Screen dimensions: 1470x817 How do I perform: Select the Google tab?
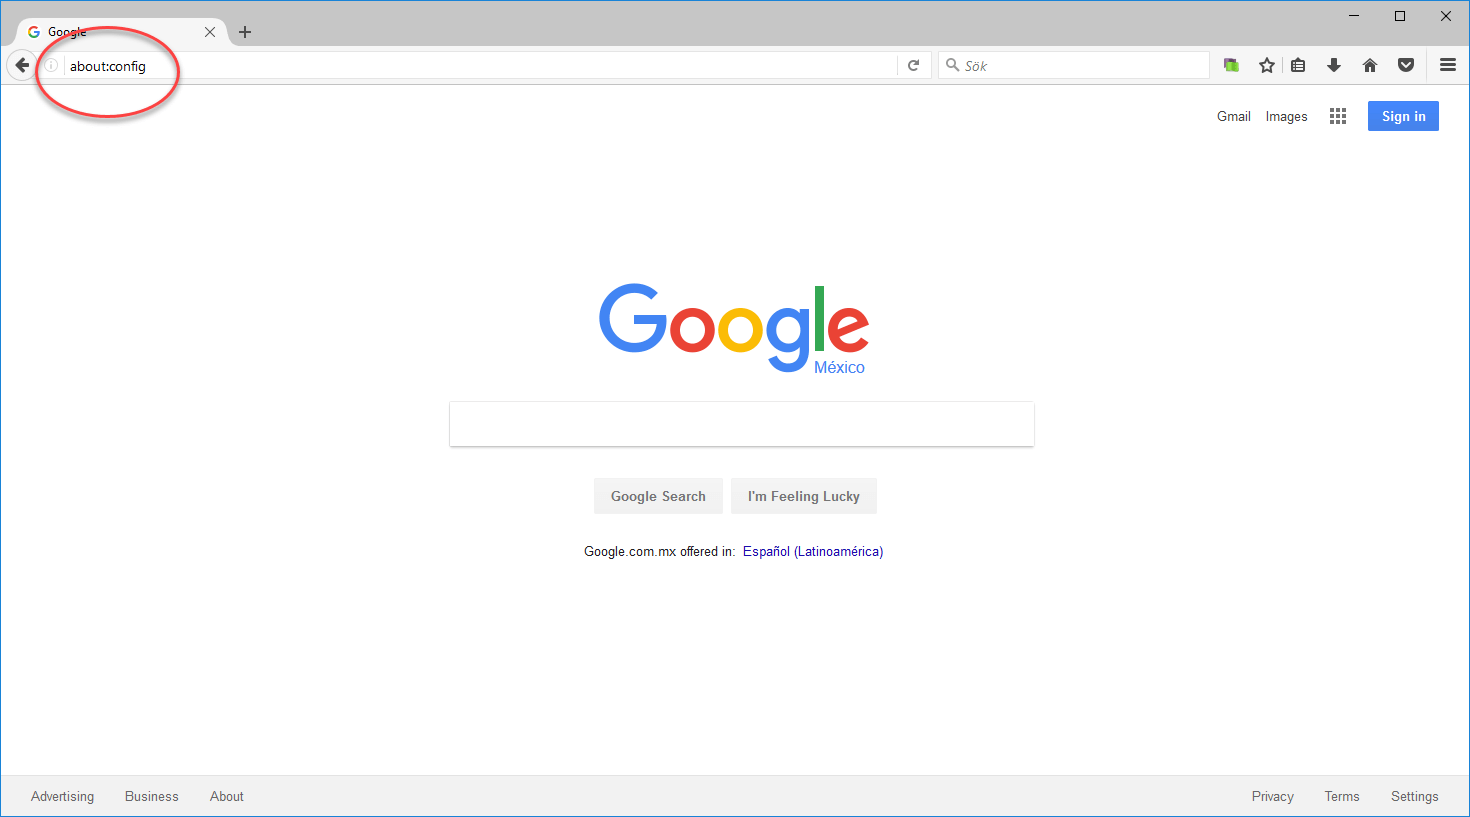[120, 32]
